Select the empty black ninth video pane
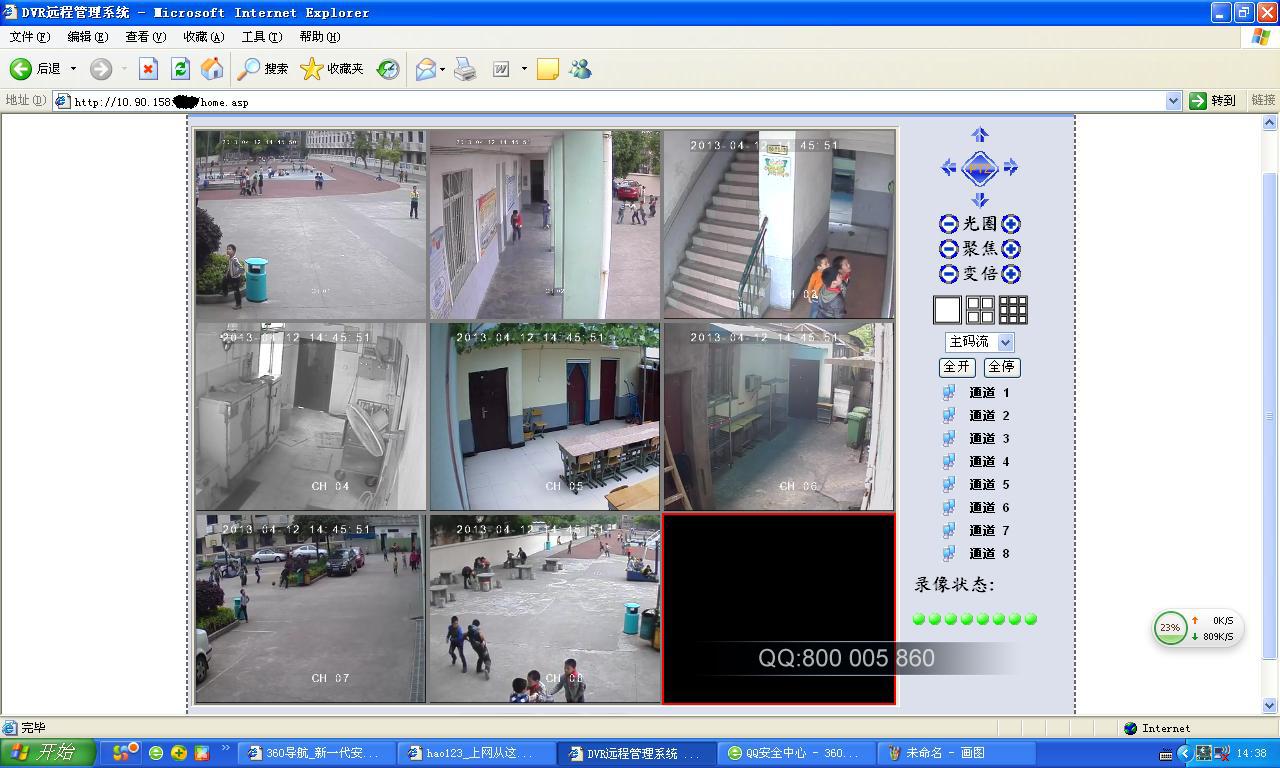Image resolution: width=1280 pixels, height=768 pixels. 779,609
